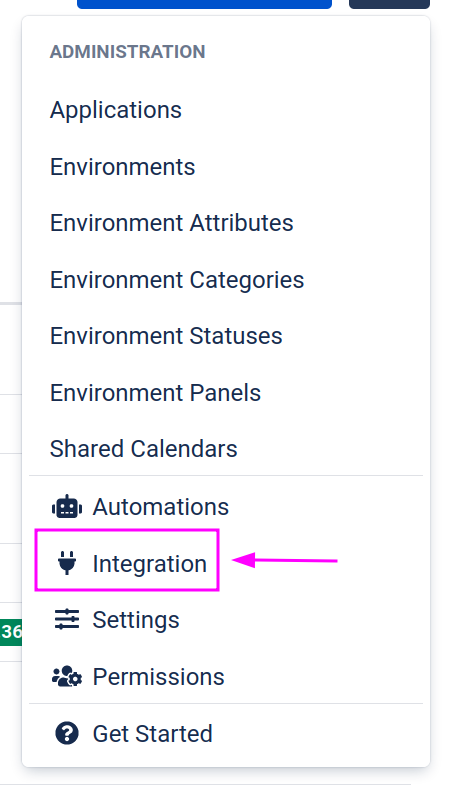The height and width of the screenshot is (785, 455).
Task: Click the robot Automations icon
Action: pos(67,507)
